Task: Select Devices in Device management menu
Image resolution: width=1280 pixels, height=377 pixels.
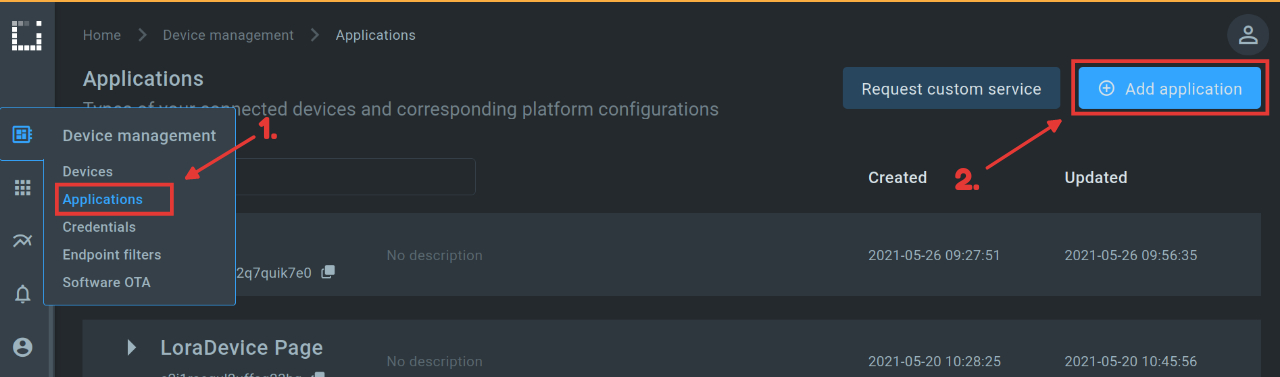Action: 88,172
